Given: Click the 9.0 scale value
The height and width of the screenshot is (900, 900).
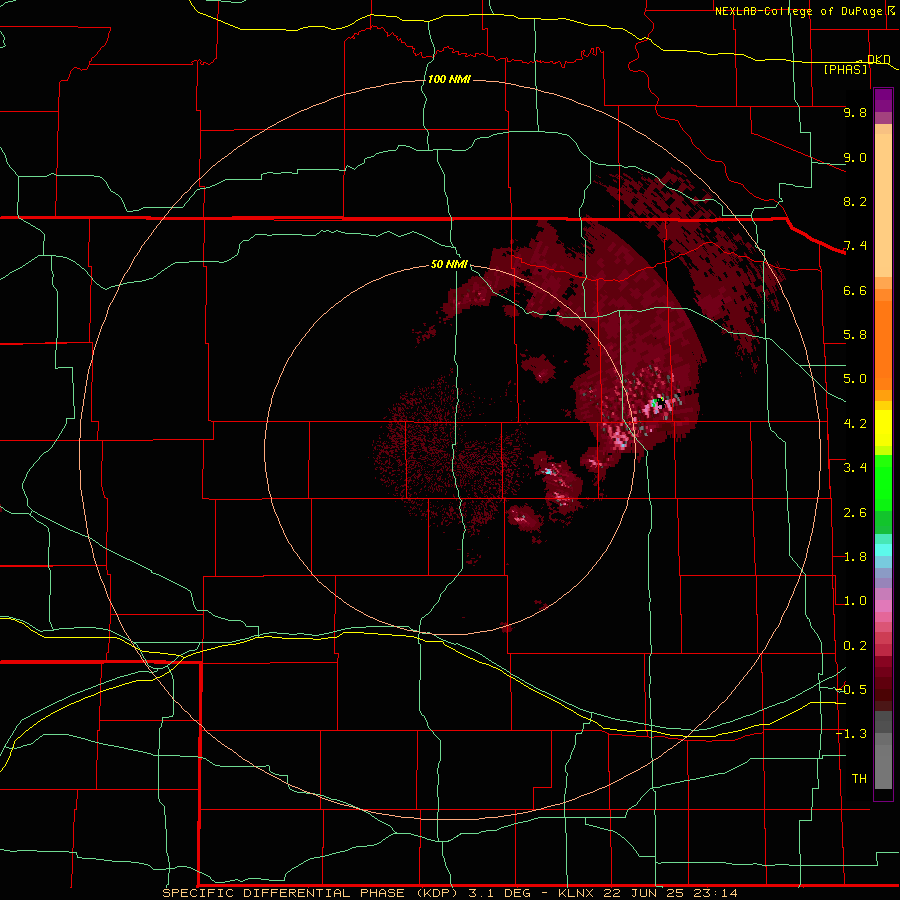Looking at the screenshot, I should tap(855, 157).
